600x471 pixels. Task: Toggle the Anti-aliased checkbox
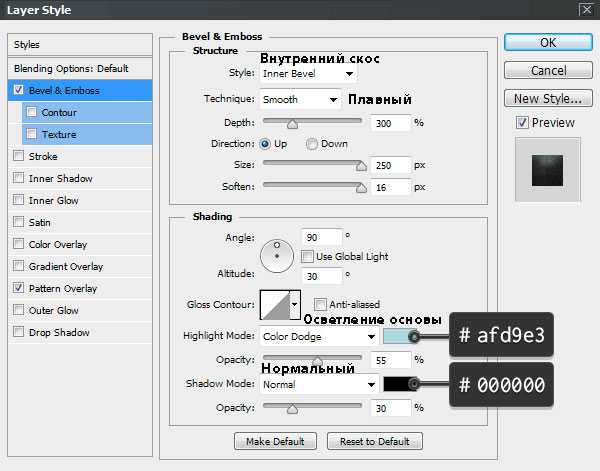[320, 304]
